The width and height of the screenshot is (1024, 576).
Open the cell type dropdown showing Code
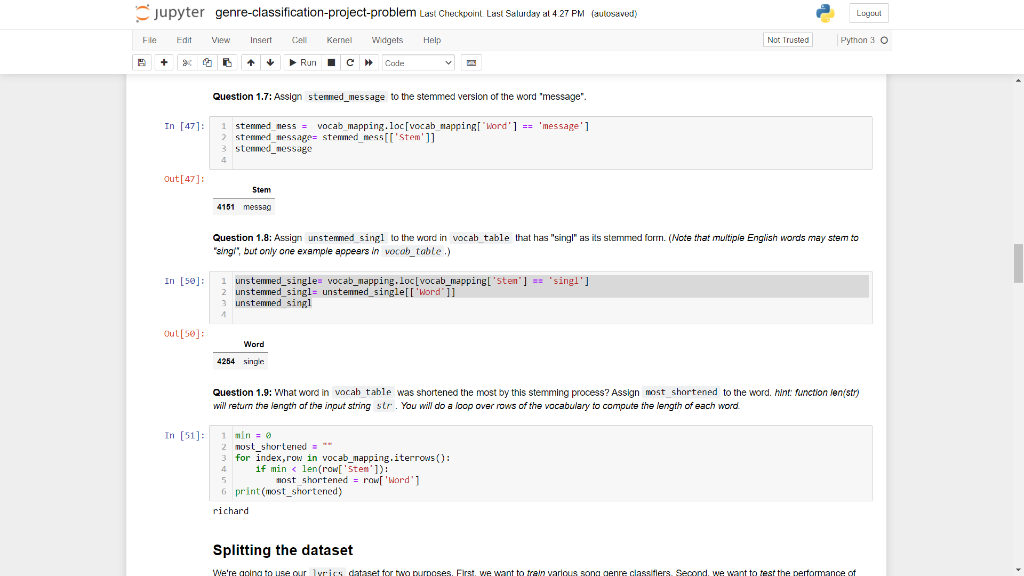click(x=418, y=62)
